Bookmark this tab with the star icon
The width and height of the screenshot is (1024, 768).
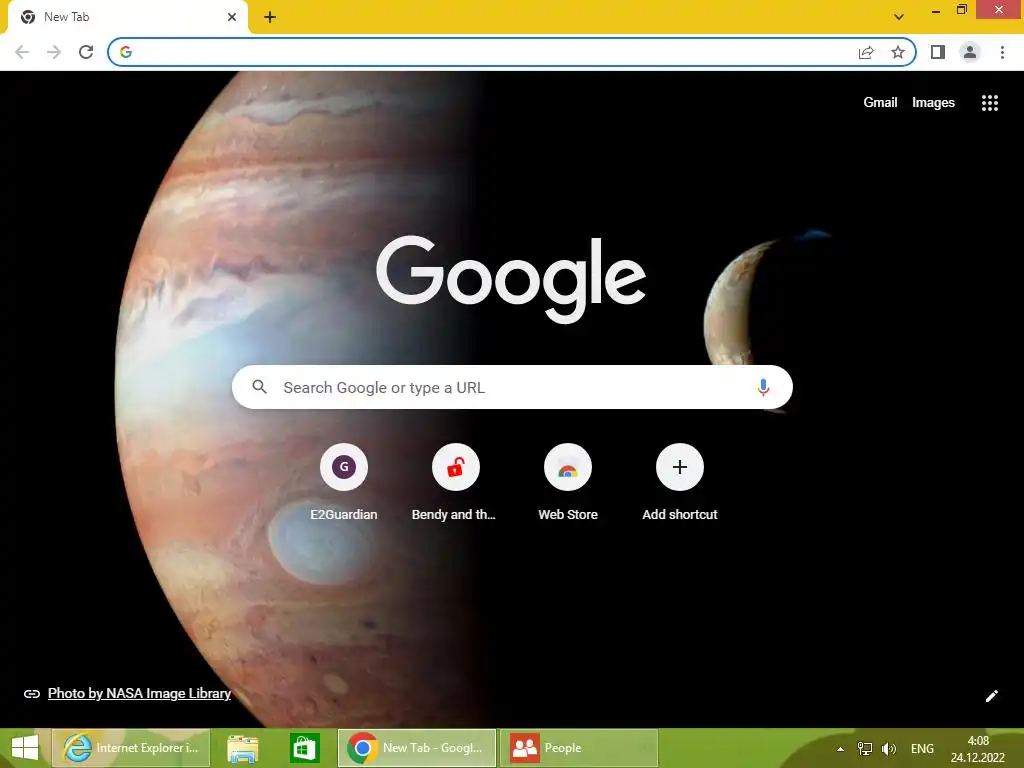click(898, 52)
